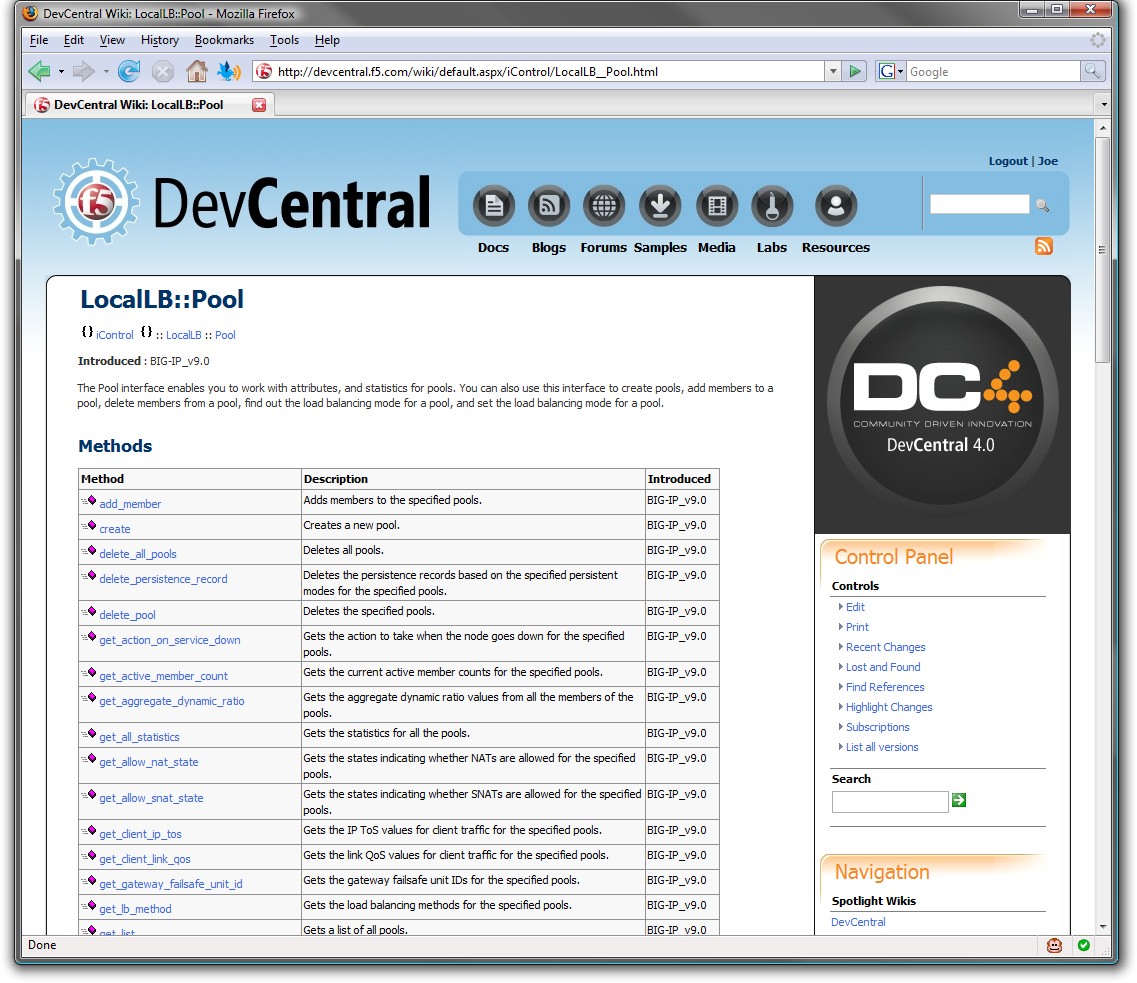1137x983 pixels.
Task: Open the History menu
Action: point(160,40)
